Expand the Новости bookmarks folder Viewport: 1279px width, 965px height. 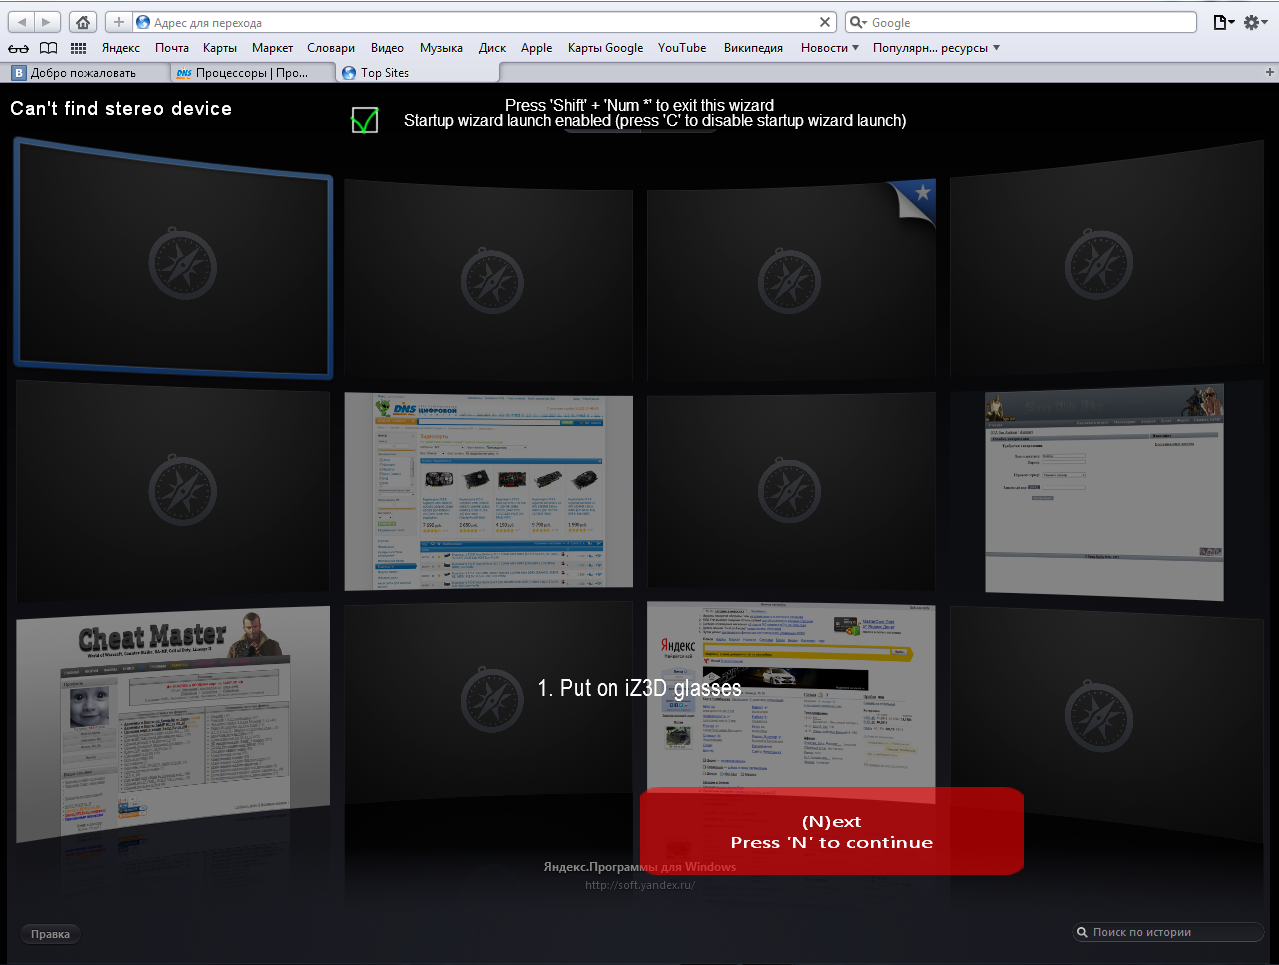(x=829, y=48)
